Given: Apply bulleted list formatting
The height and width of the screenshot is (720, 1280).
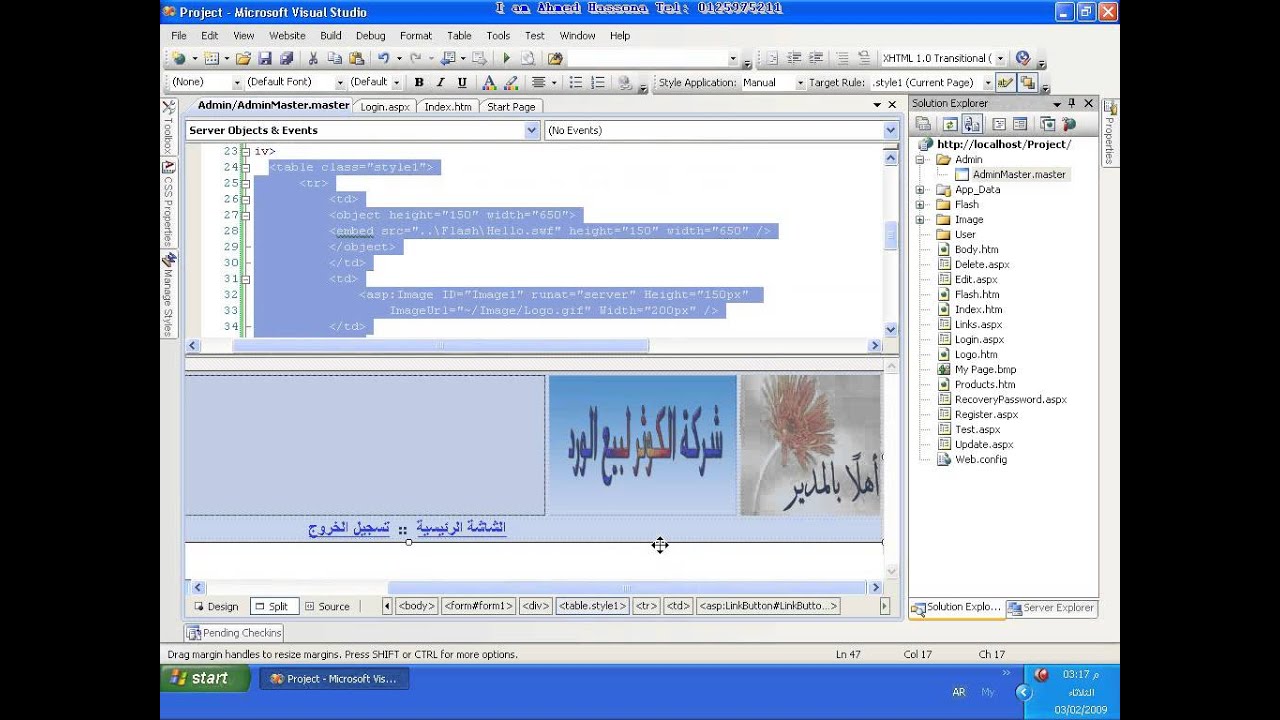Looking at the screenshot, I should coord(575,83).
